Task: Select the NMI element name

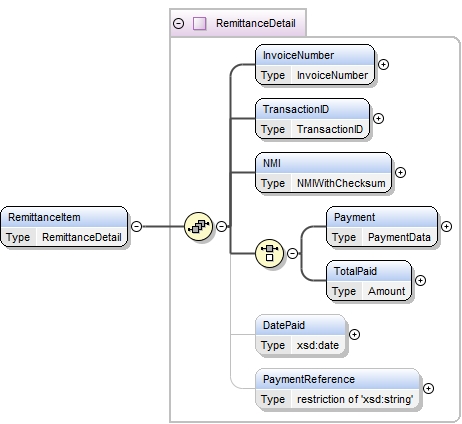Action: [272, 163]
